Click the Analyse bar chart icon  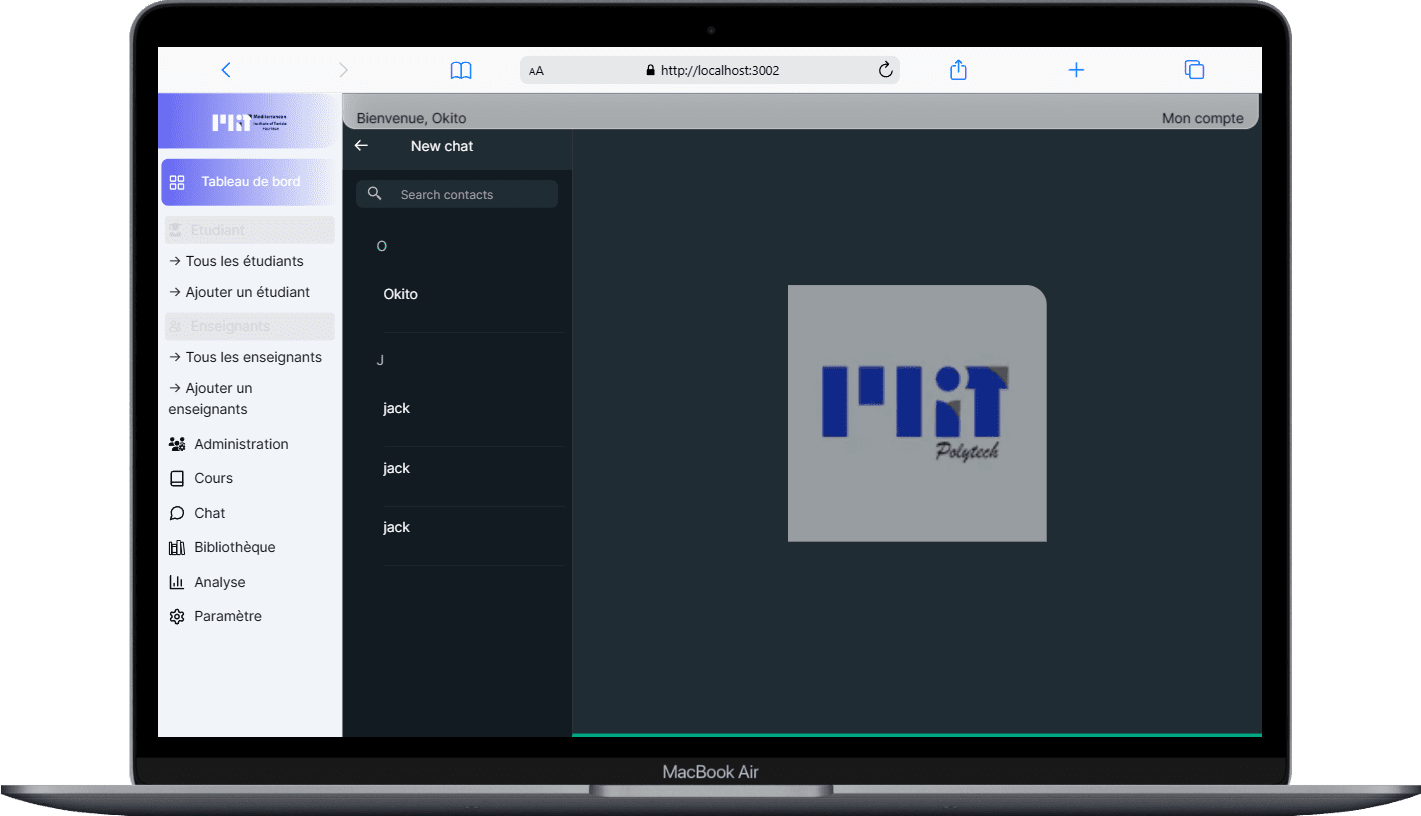[x=177, y=582]
